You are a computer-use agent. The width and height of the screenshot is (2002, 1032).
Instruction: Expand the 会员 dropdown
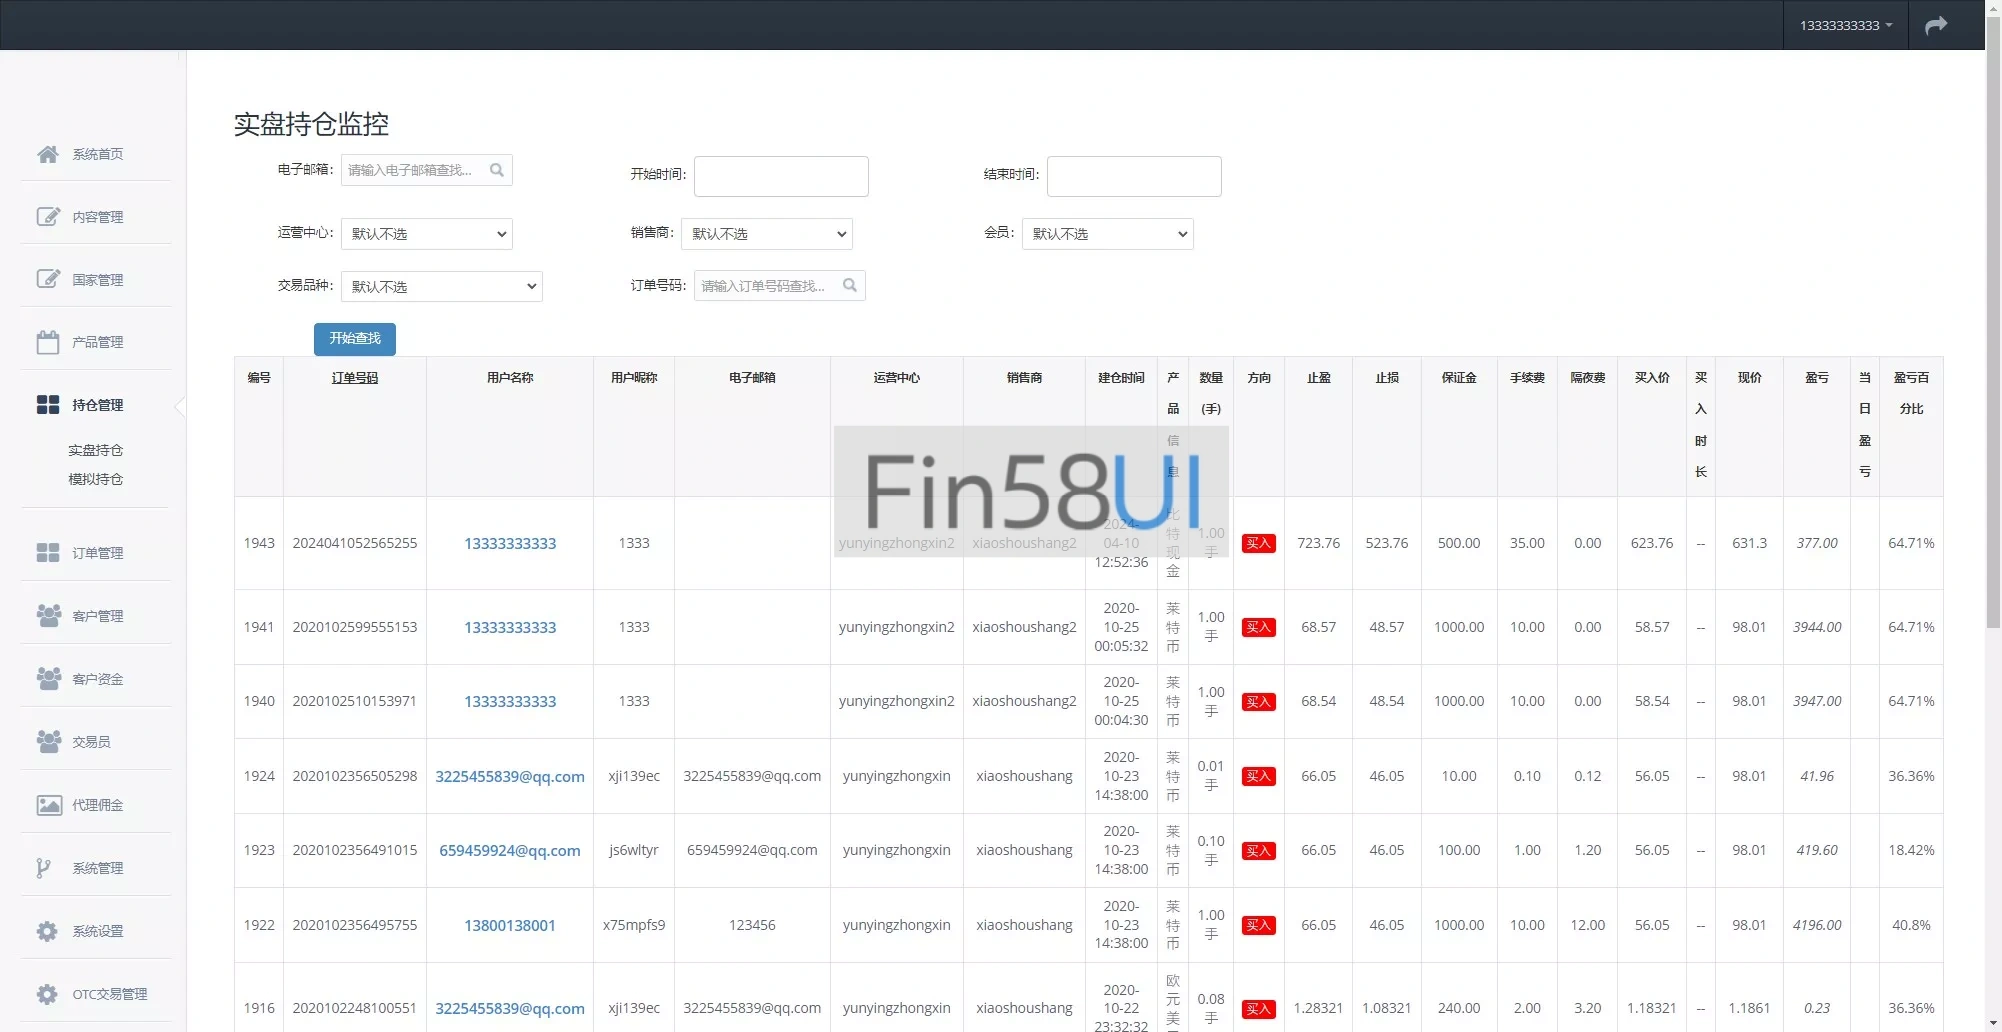click(x=1107, y=234)
